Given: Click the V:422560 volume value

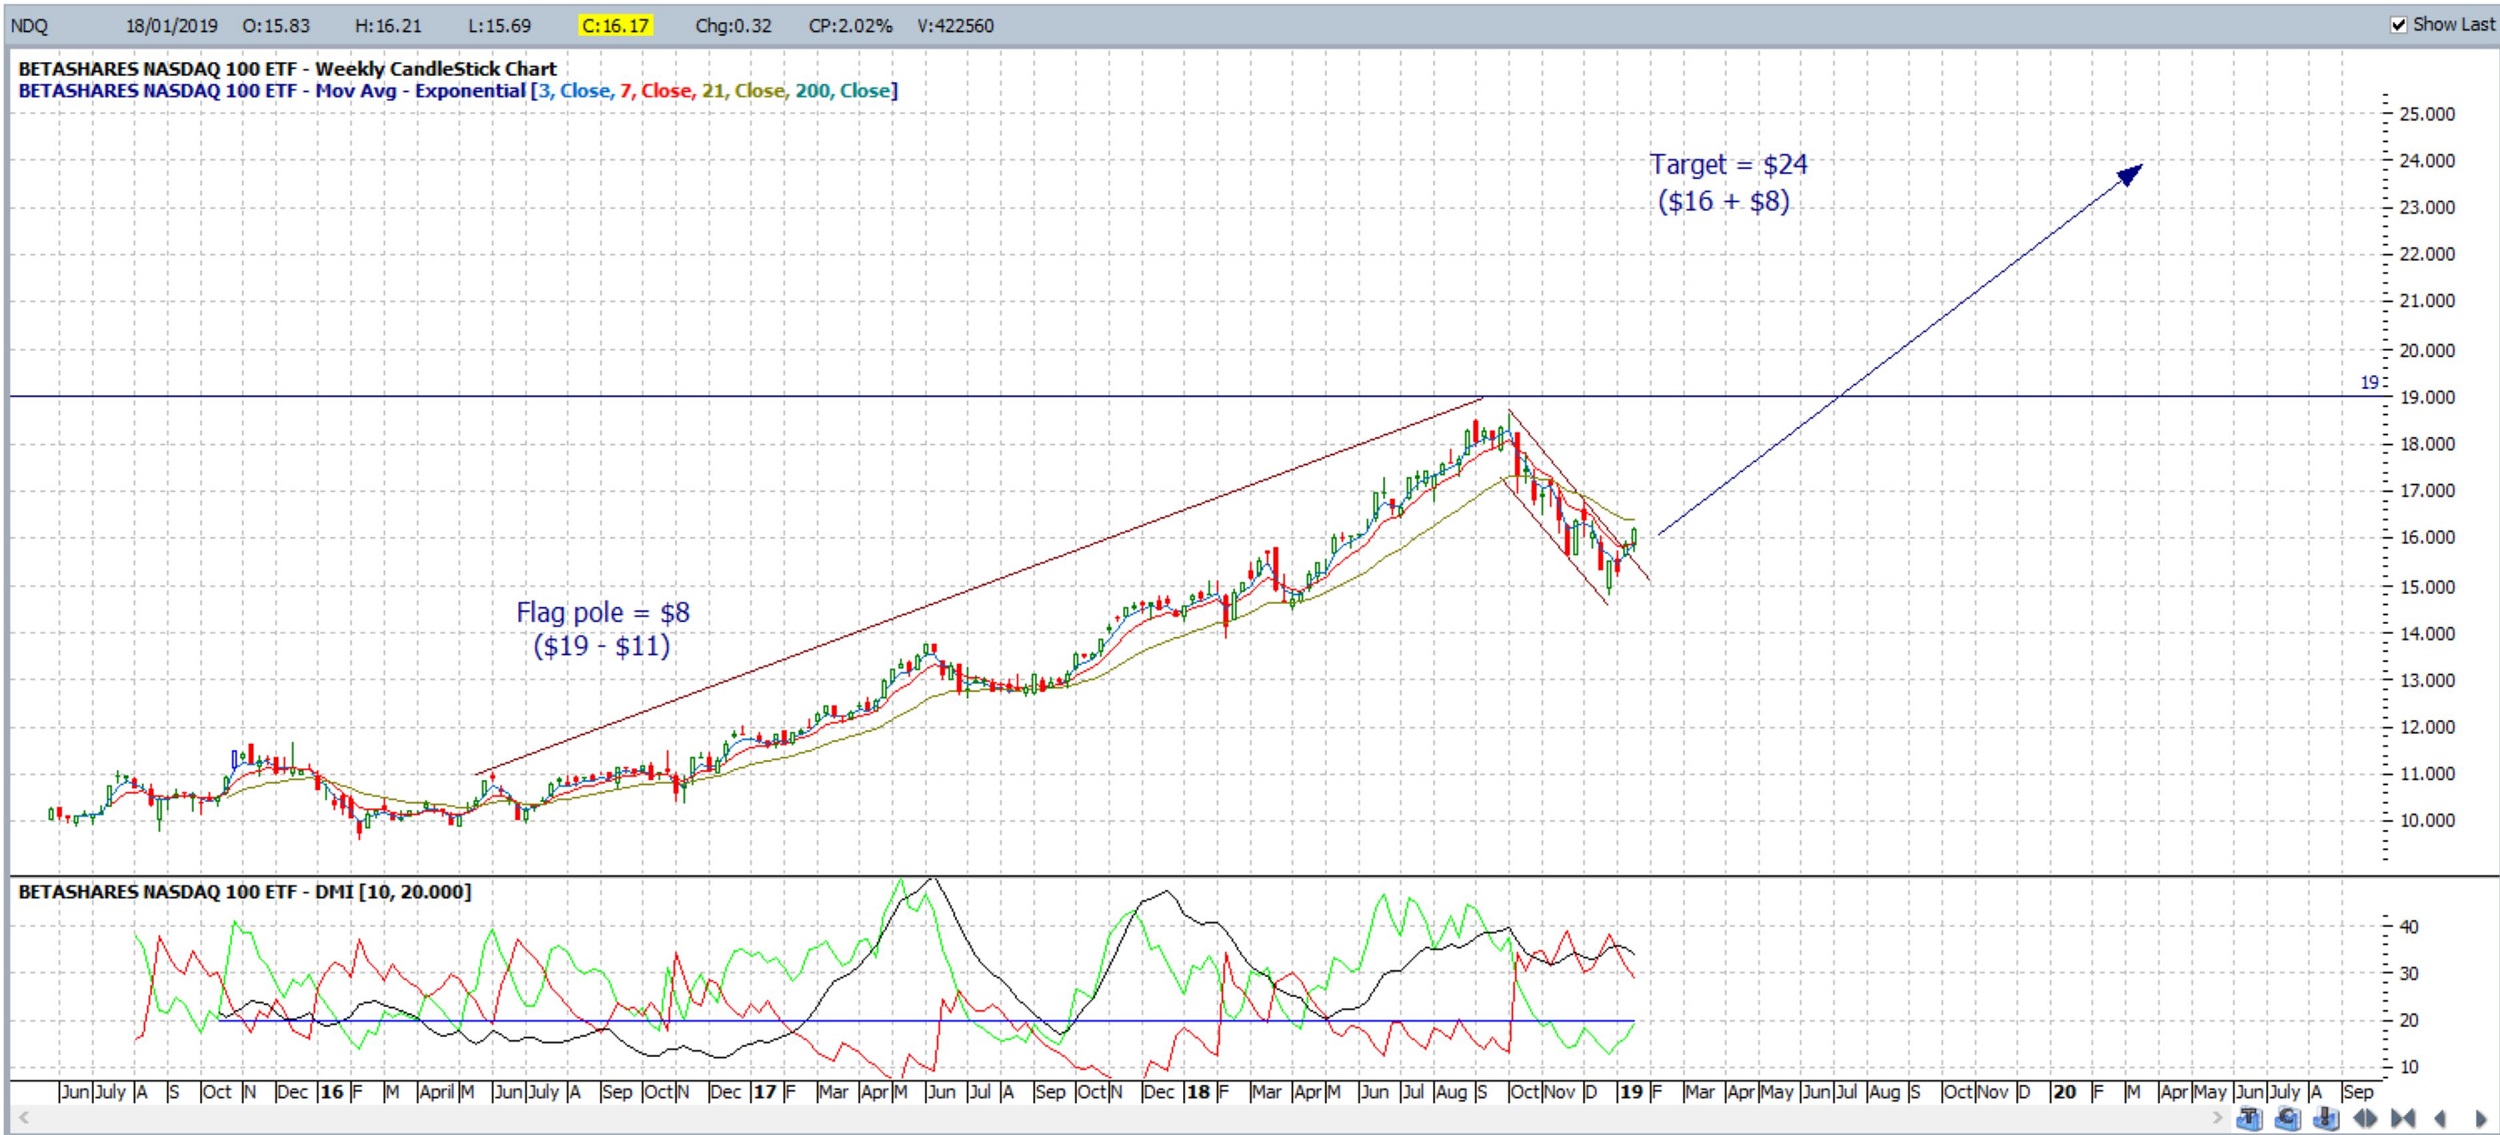Looking at the screenshot, I should [x=955, y=26].
